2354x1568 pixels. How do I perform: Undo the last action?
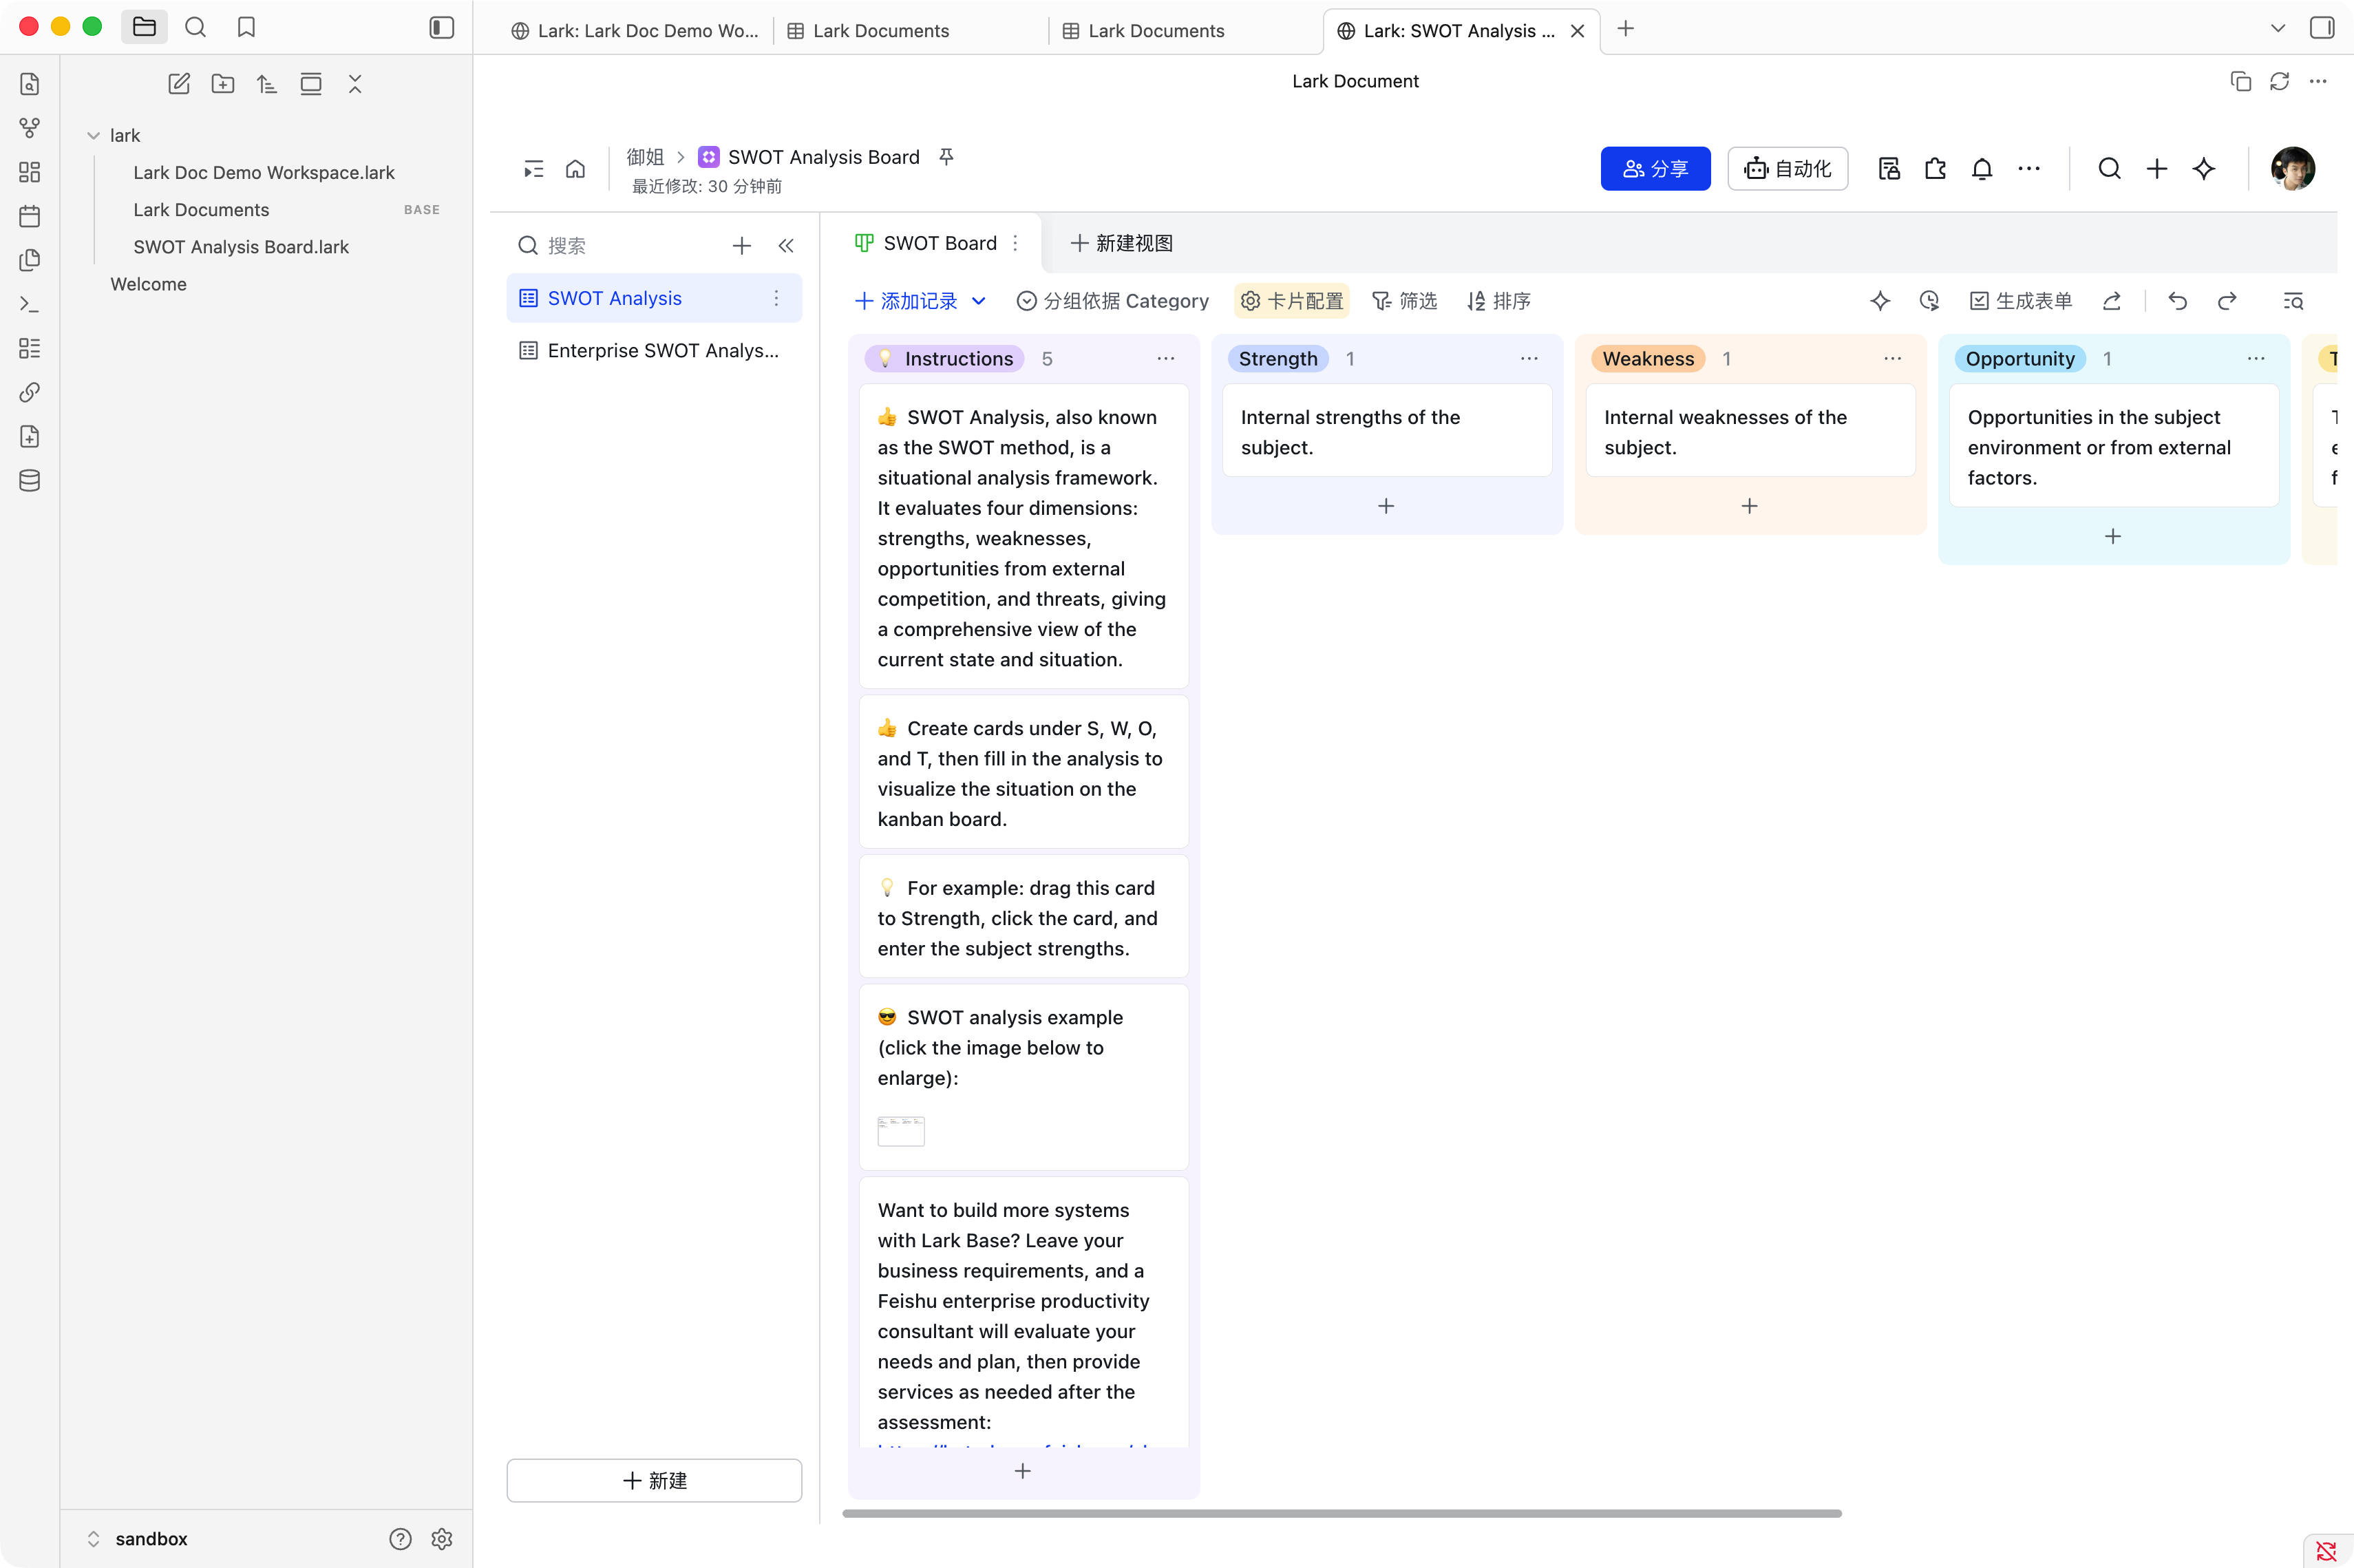click(2178, 301)
